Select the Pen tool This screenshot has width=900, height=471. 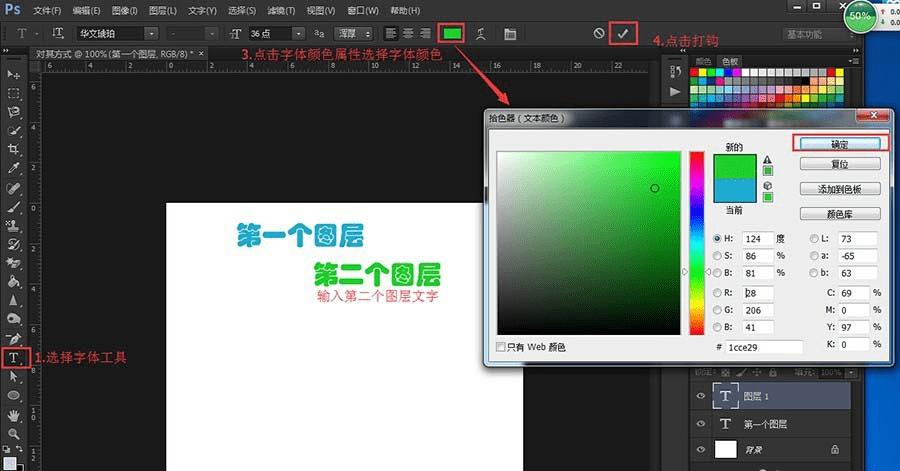[x=14, y=339]
